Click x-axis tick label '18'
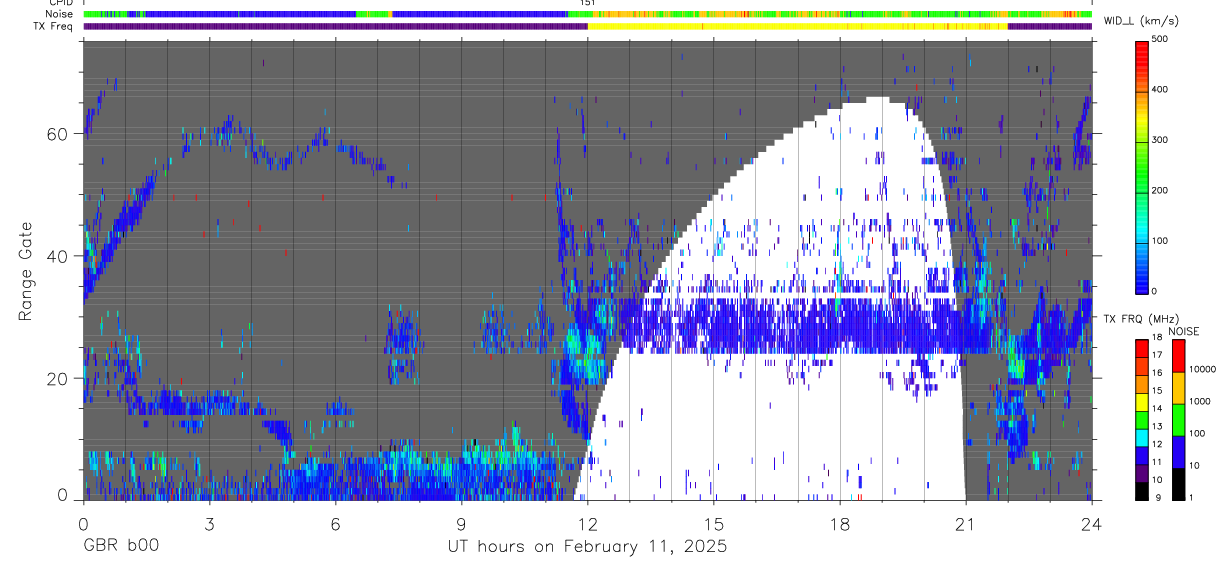This screenshot has width=1228, height=567. 839,523
